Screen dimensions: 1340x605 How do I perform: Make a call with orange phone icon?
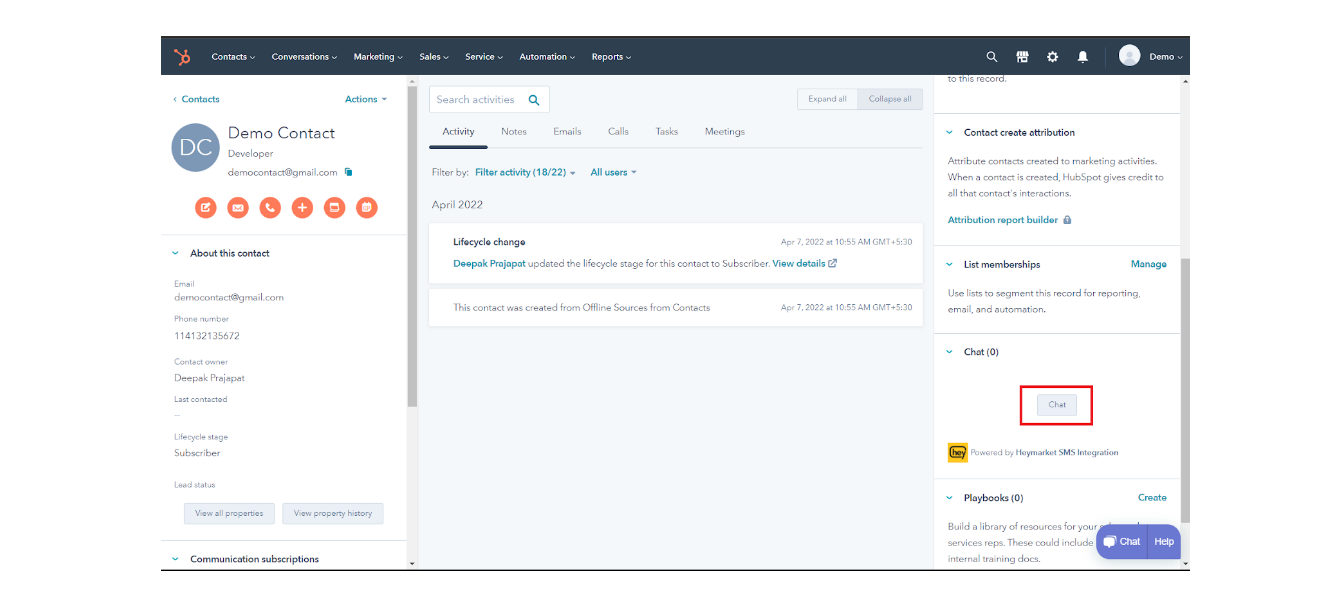270,208
